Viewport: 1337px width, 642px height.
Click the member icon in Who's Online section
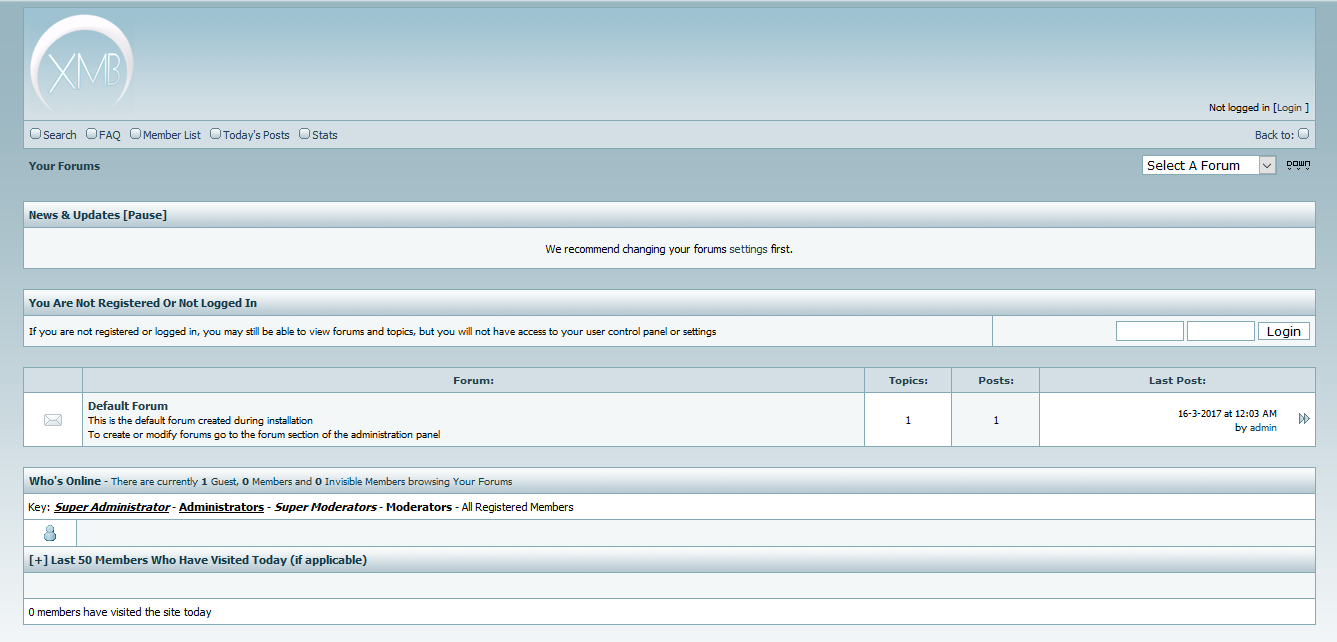pos(49,533)
